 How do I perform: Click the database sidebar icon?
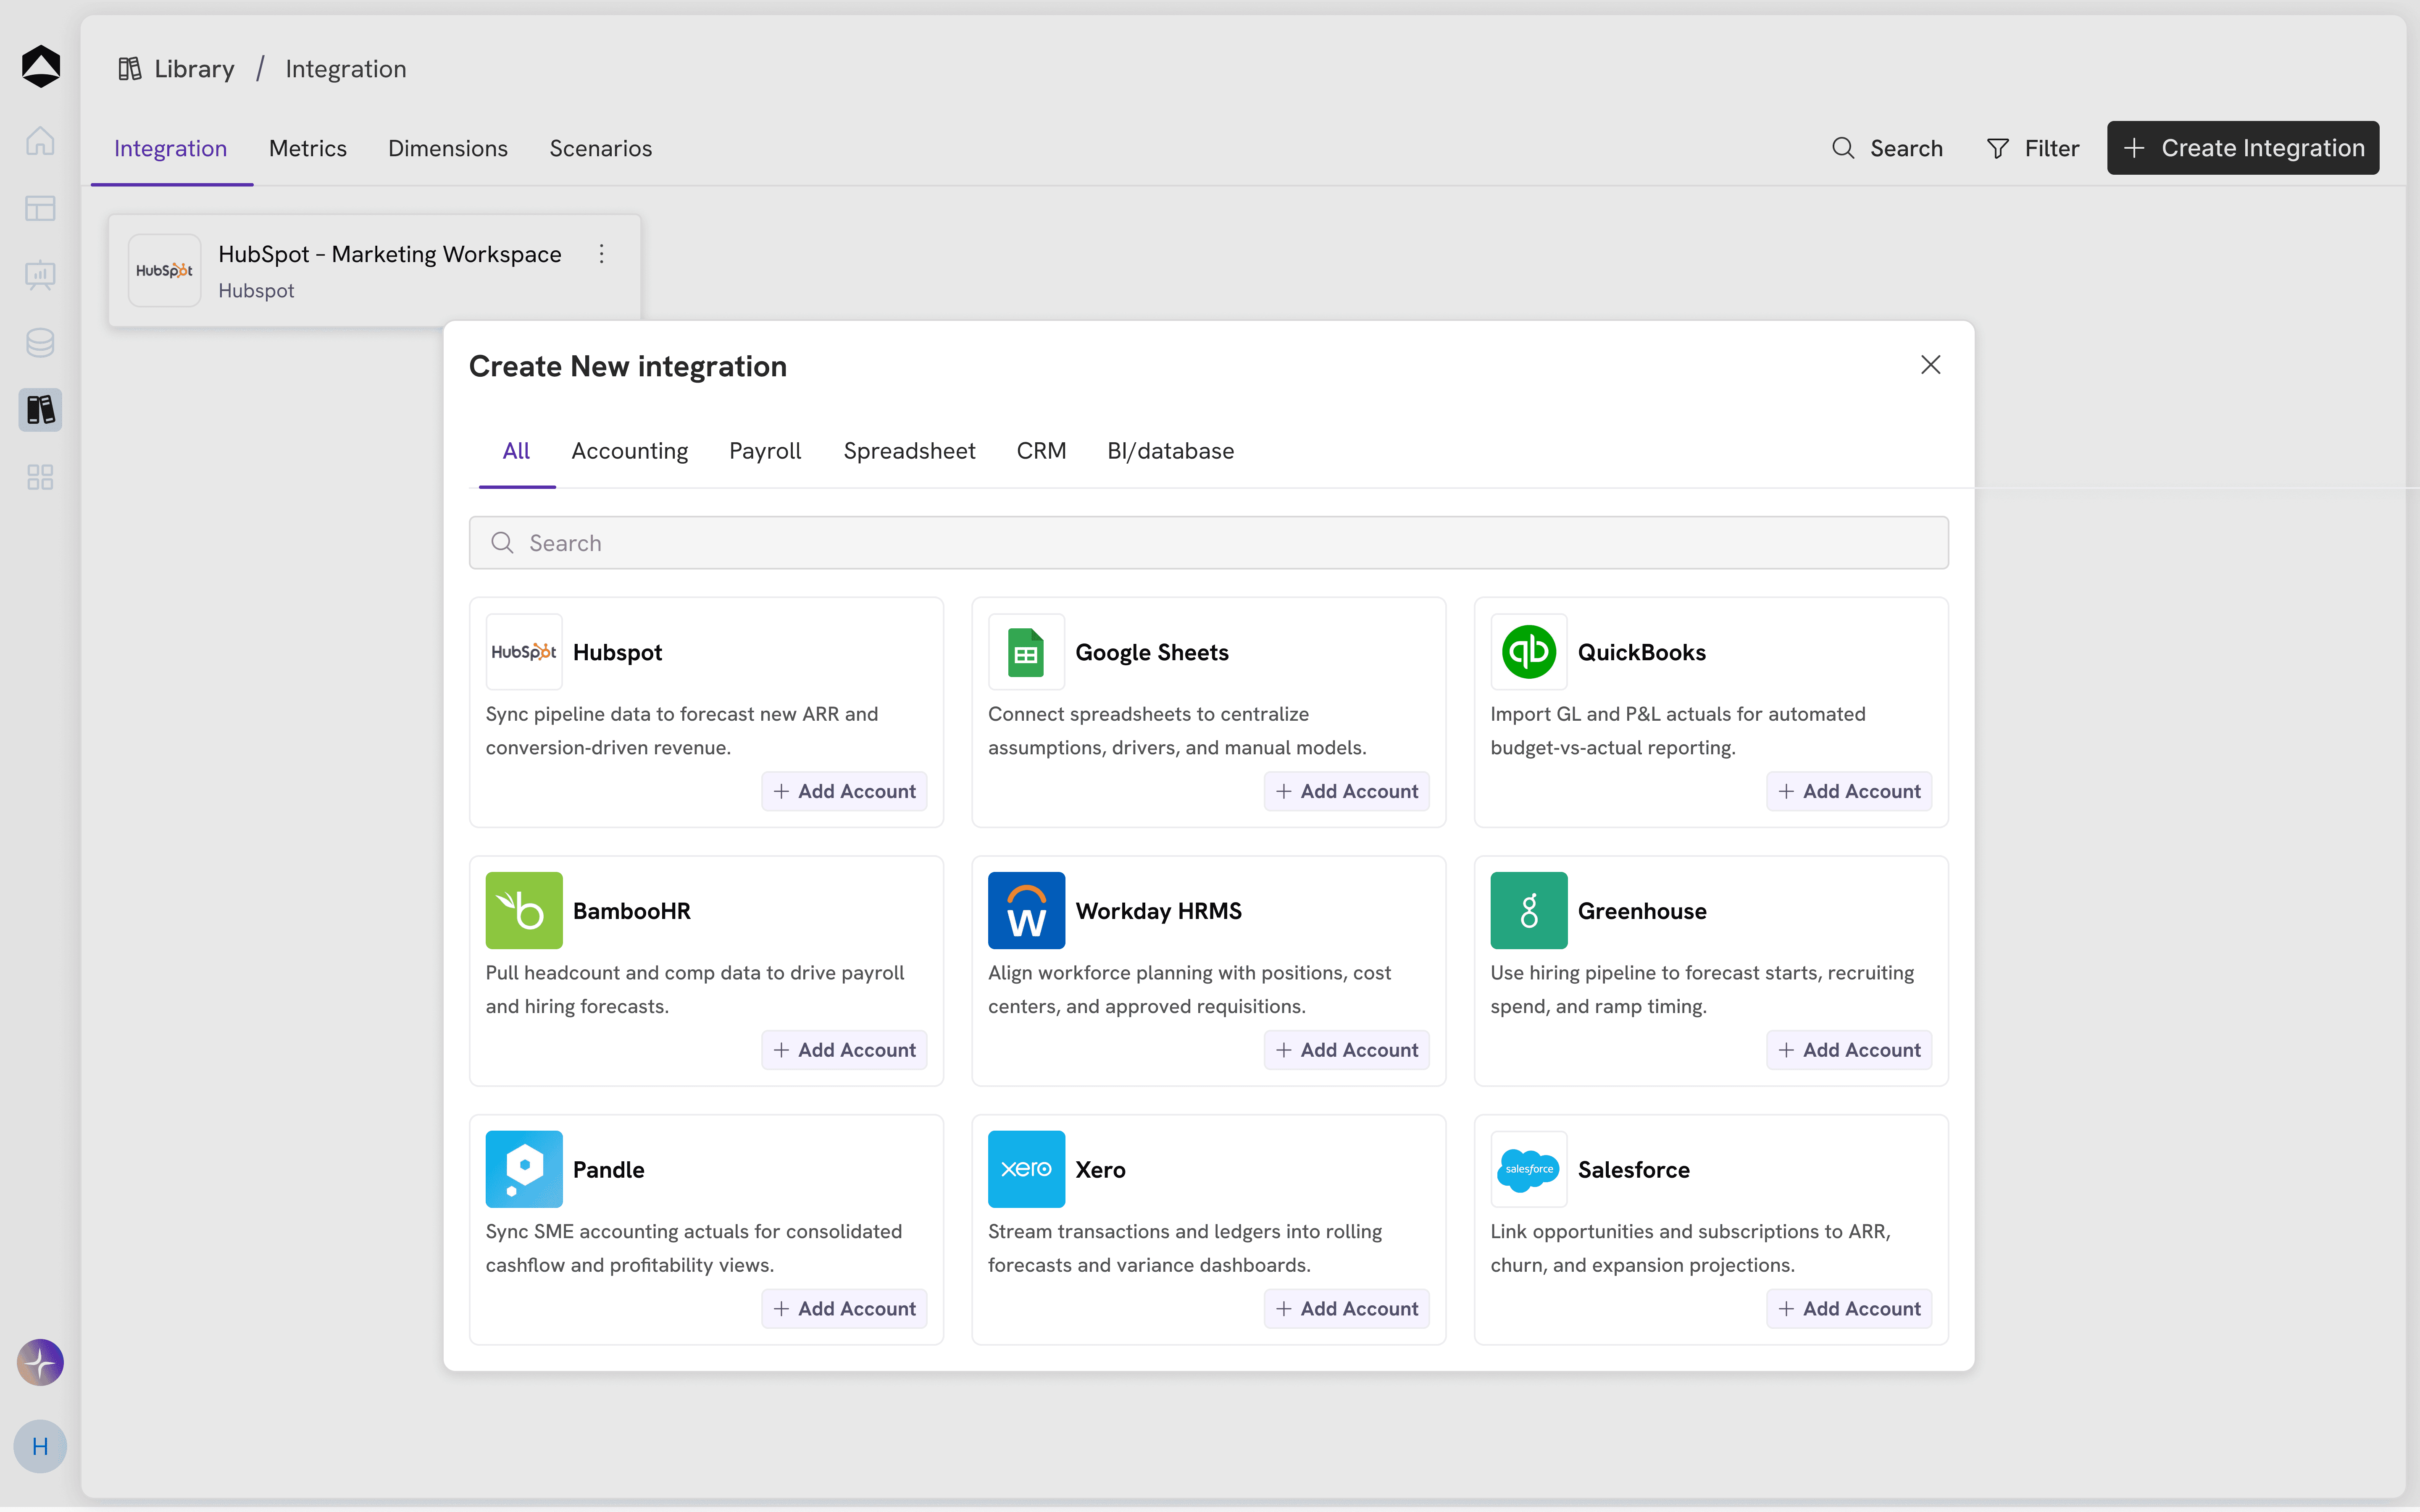coord(40,342)
